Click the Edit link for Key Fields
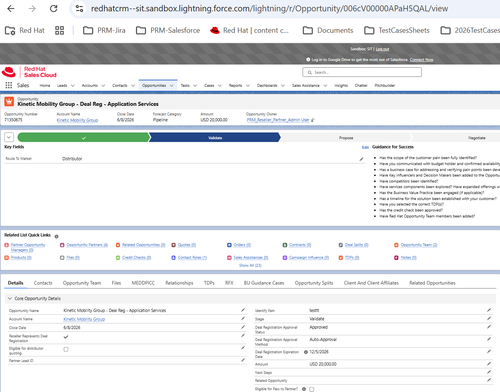The width and height of the screenshot is (500, 392). point(365,147)
